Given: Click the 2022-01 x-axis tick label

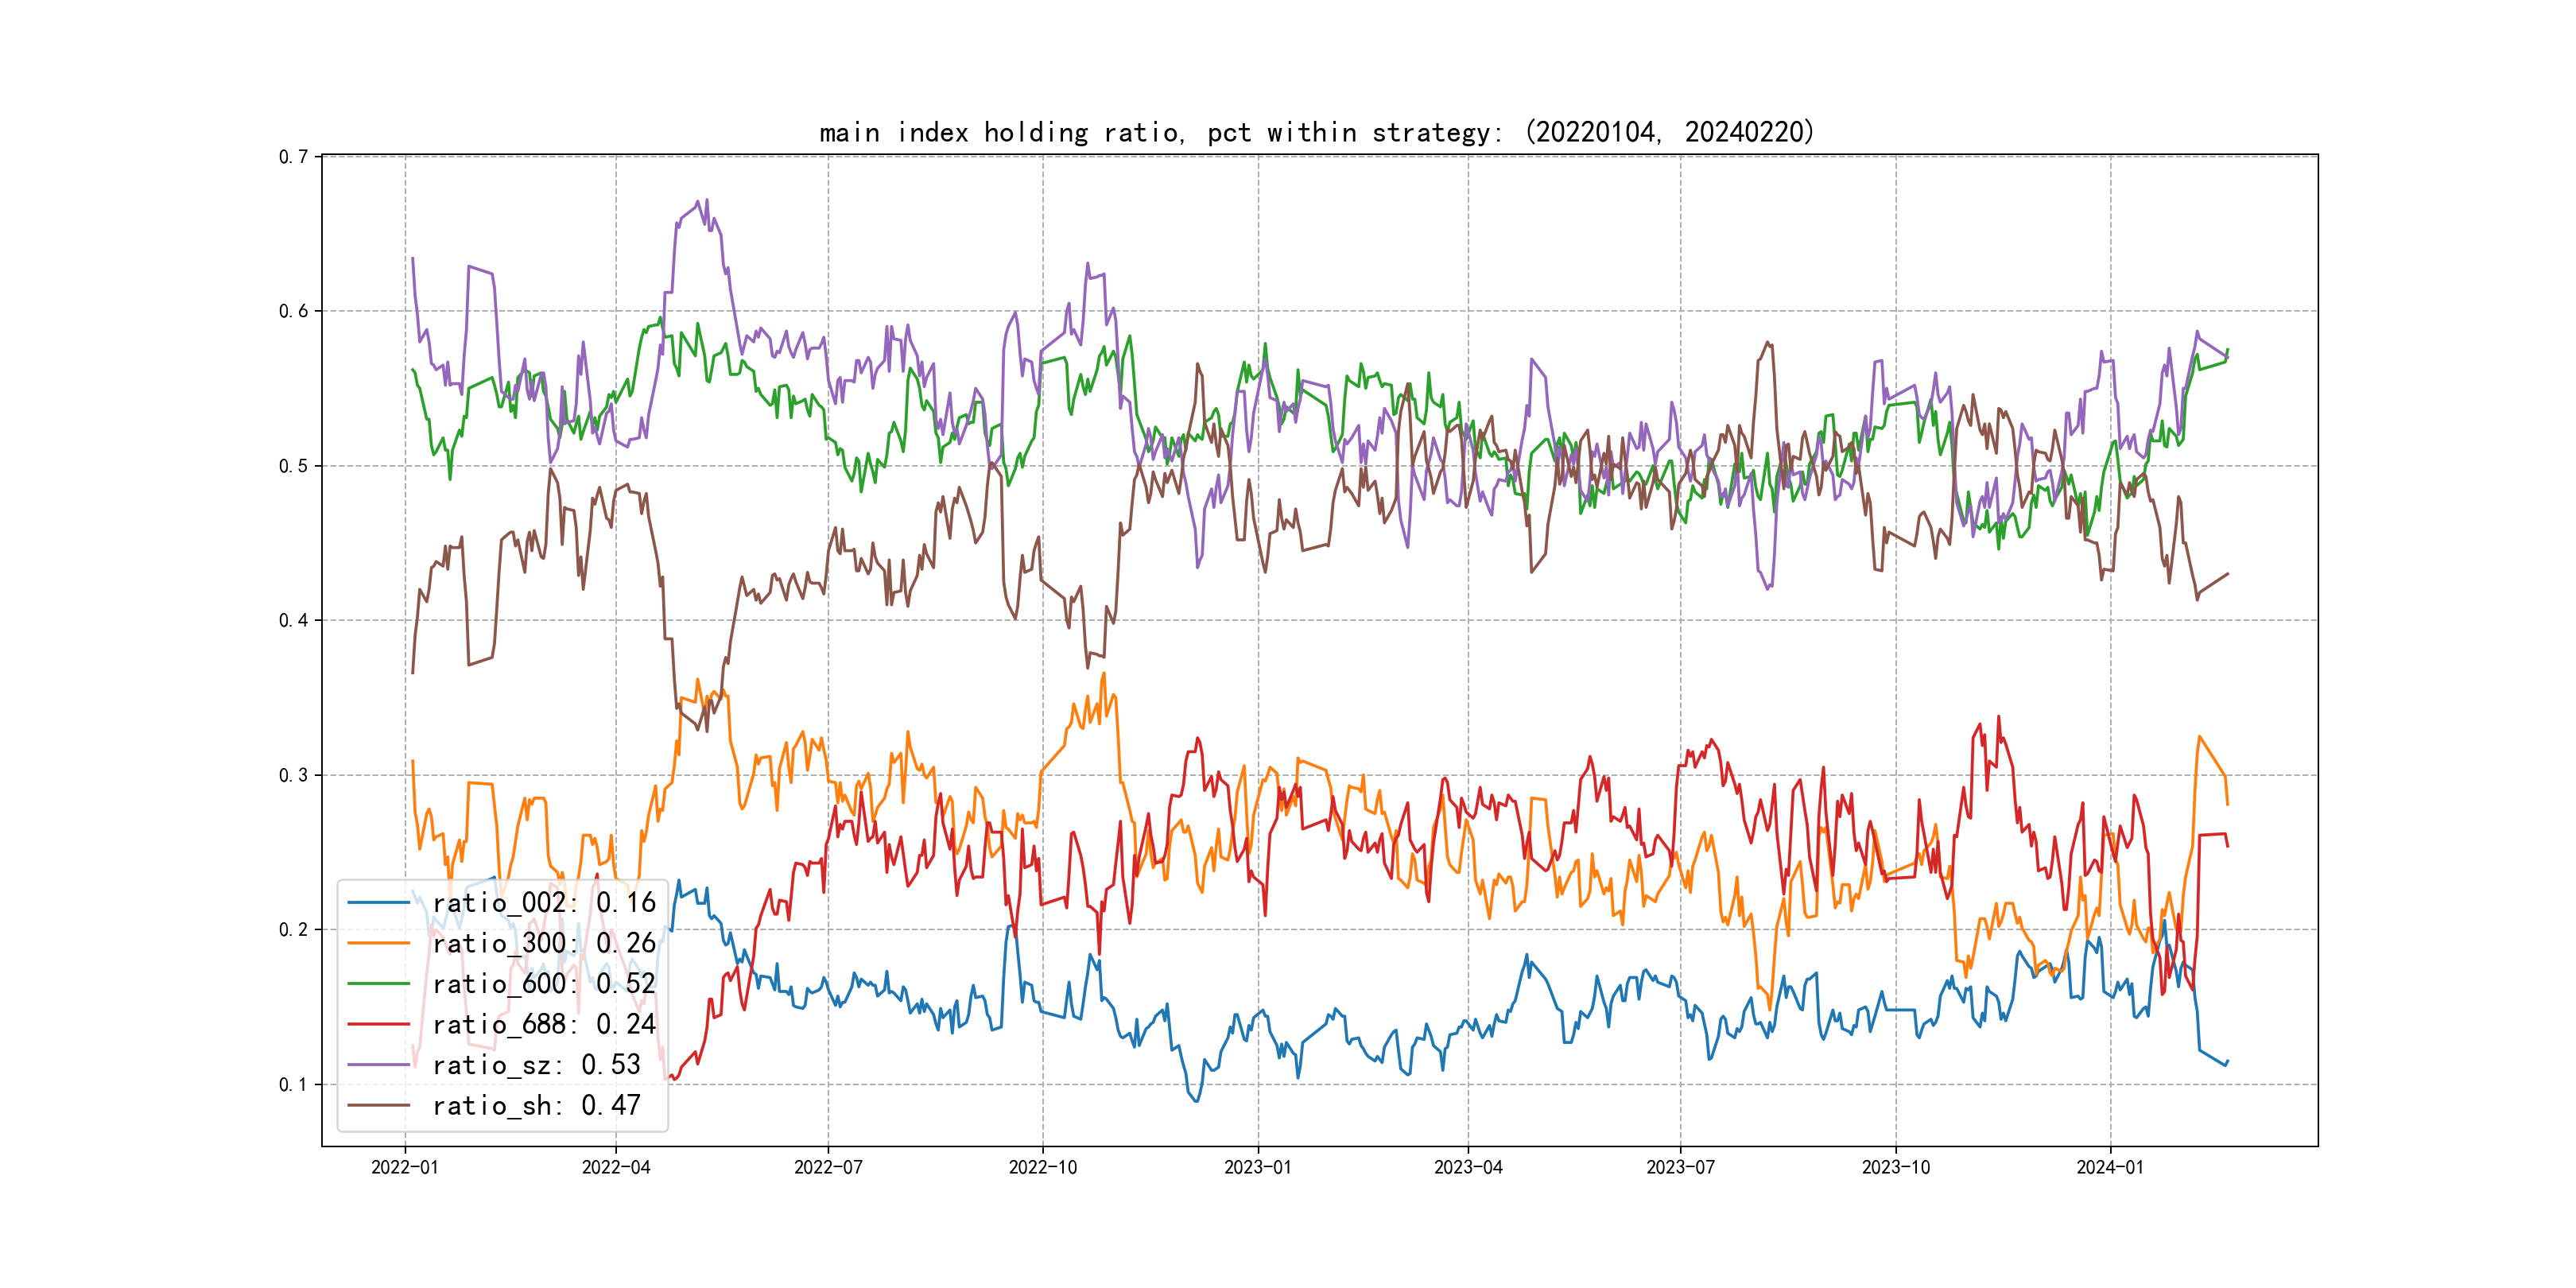Looking at the screenshot, I should (405, 1167).
